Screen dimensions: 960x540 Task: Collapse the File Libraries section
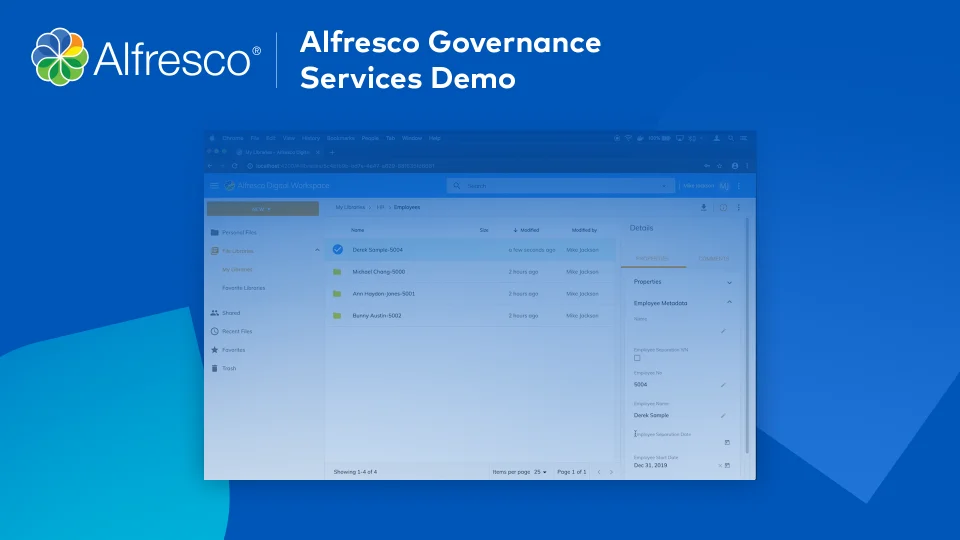317,251
